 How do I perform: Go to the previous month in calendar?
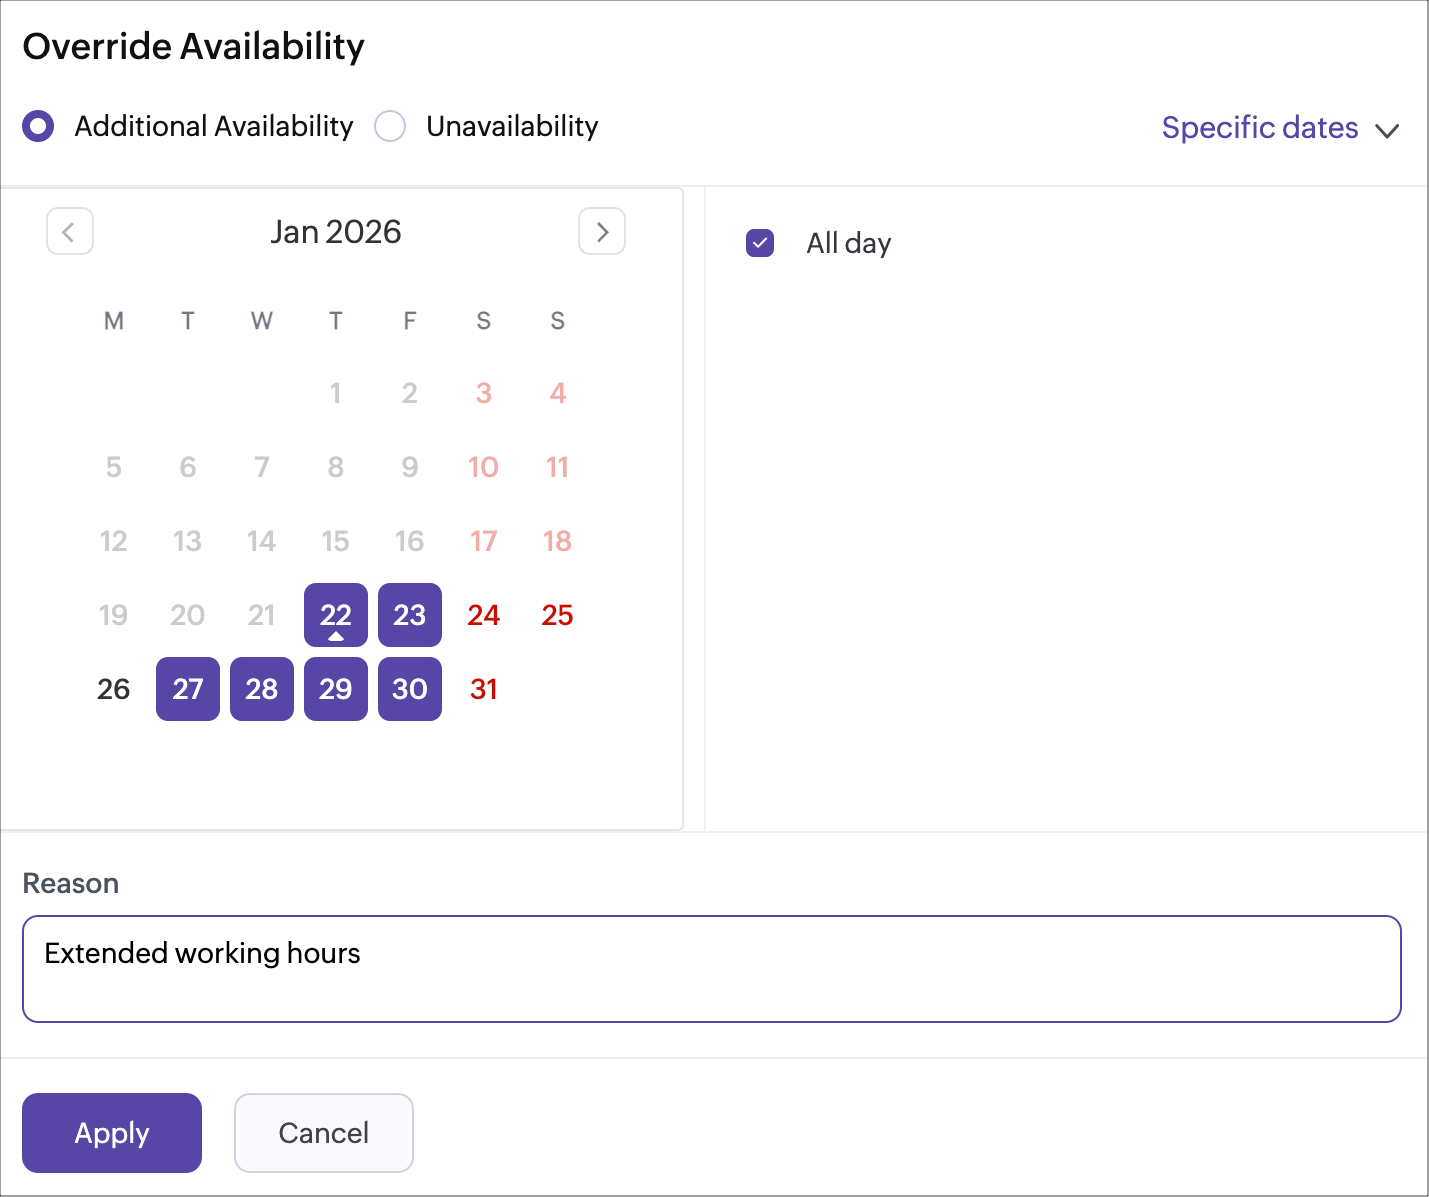(x=70, y=232)
